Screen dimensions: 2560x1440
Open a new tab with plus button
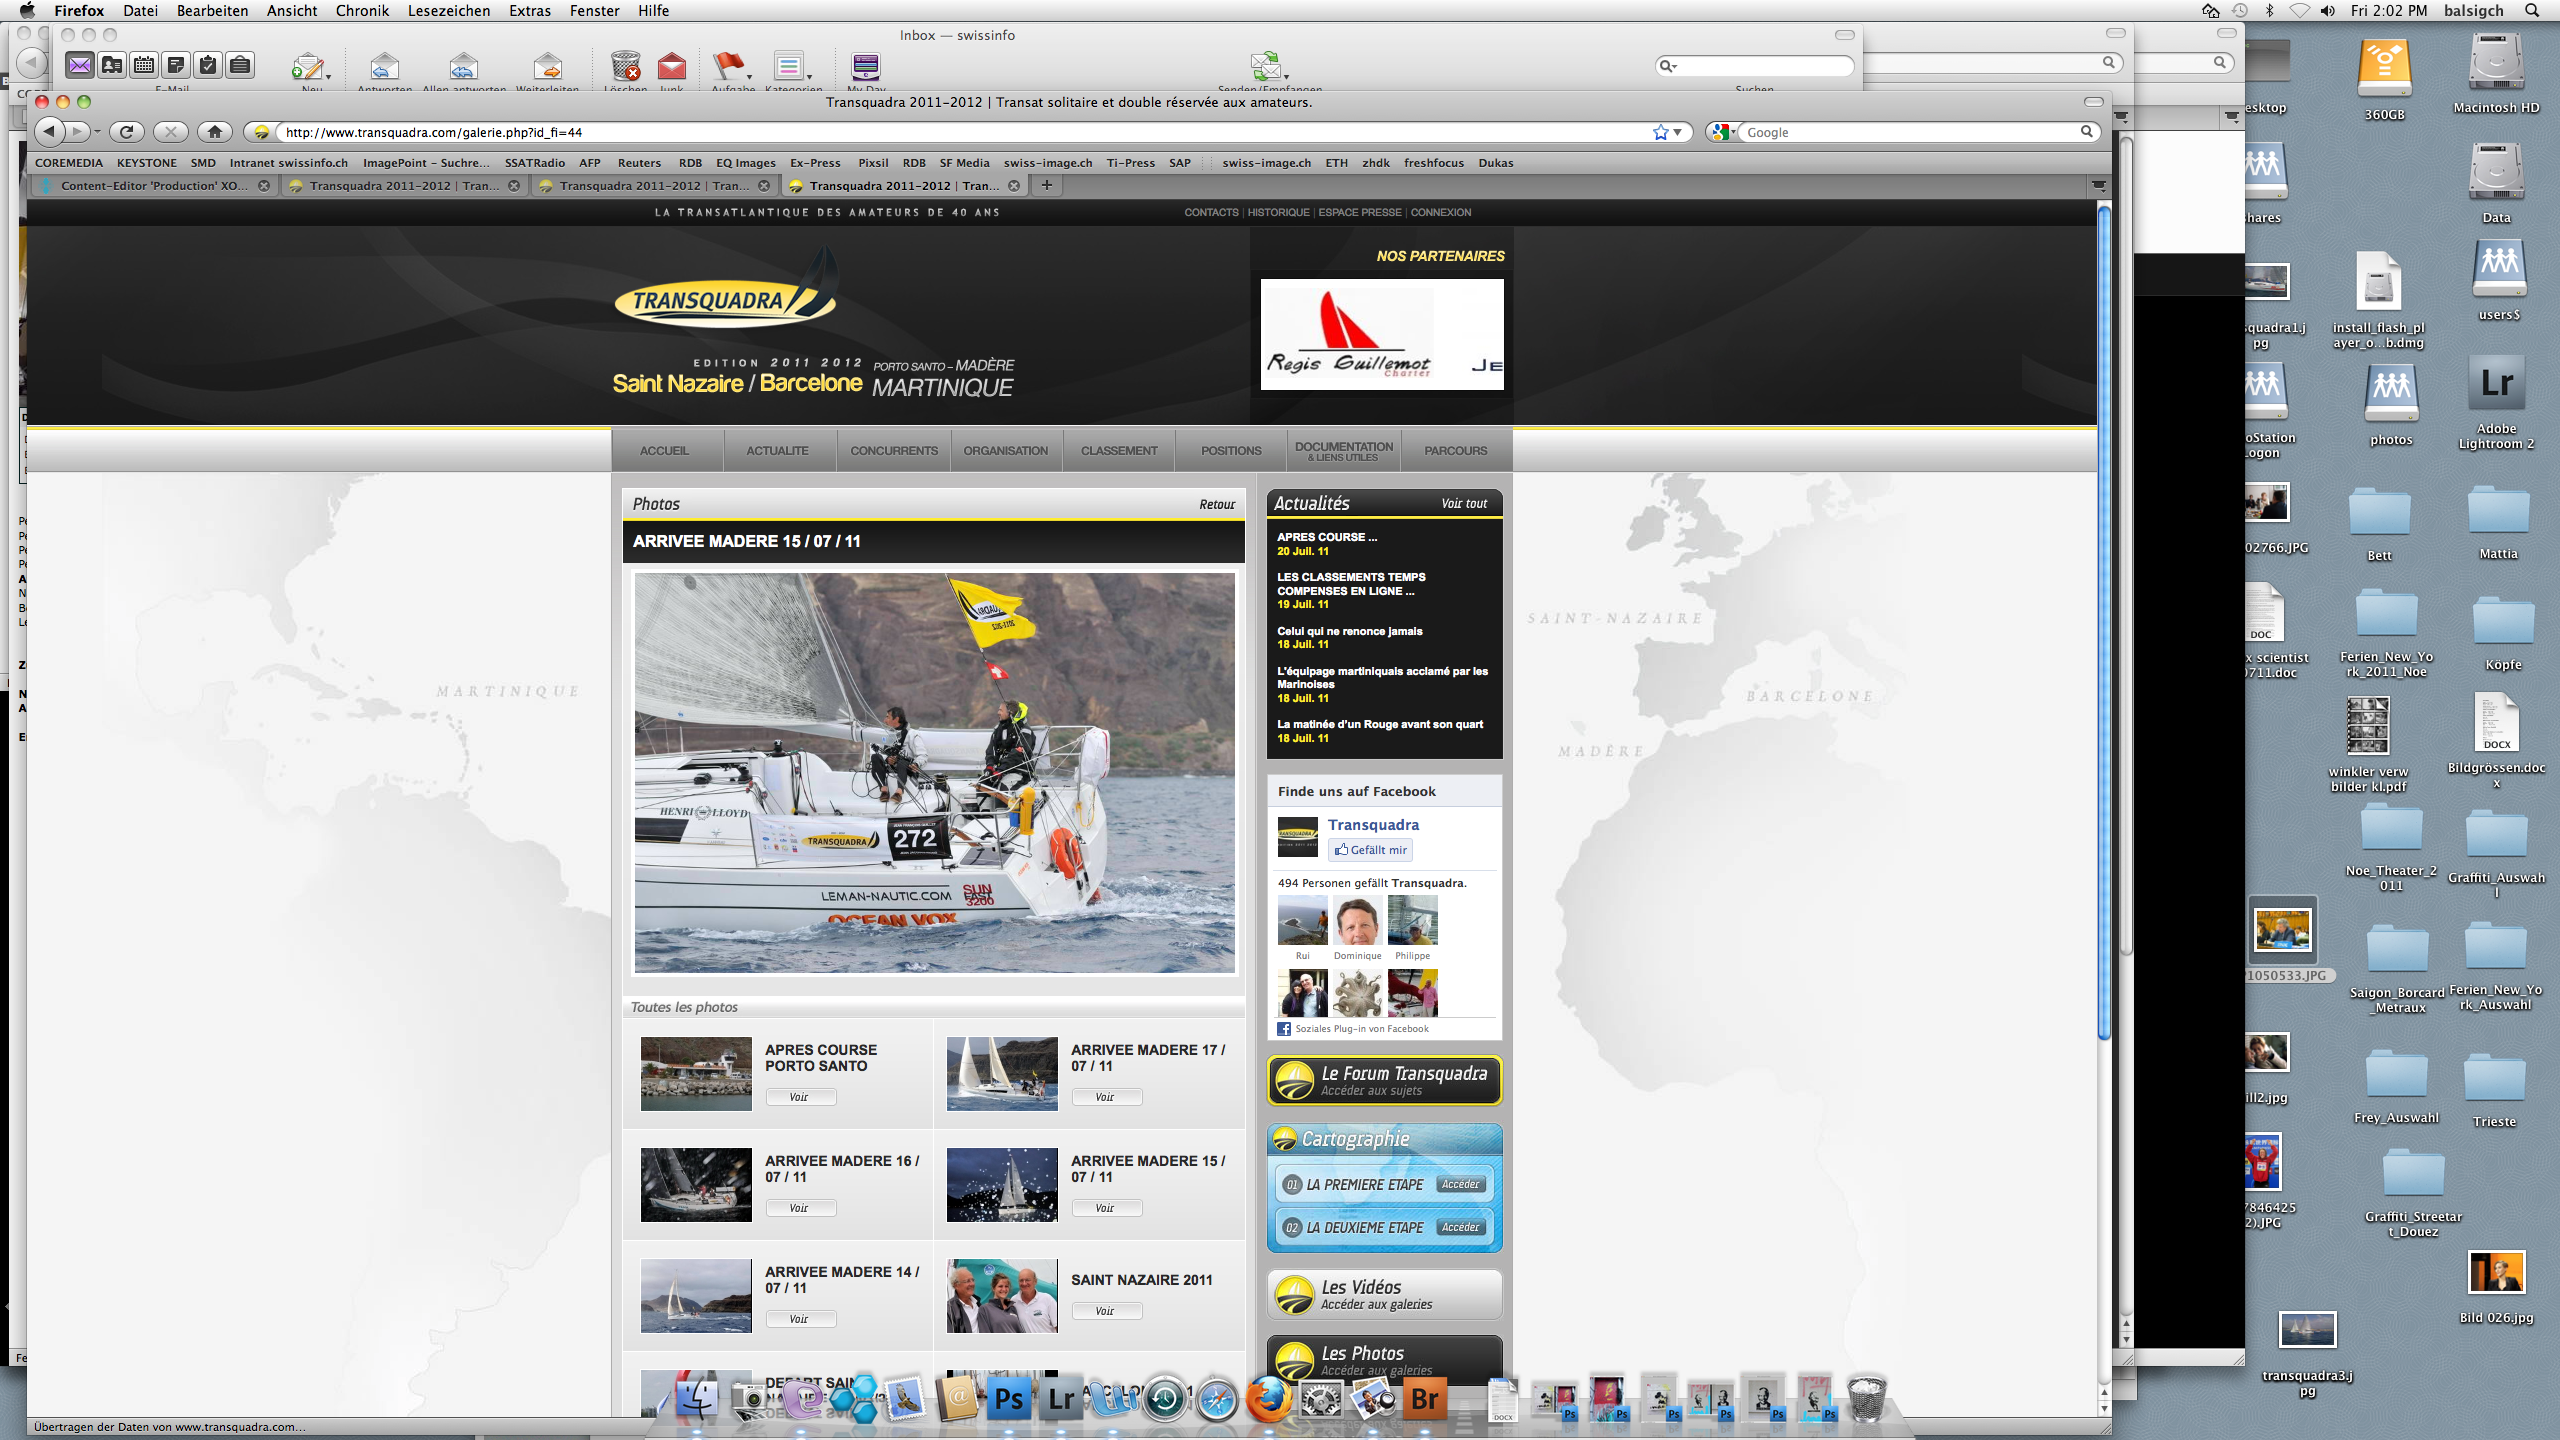1046,185
